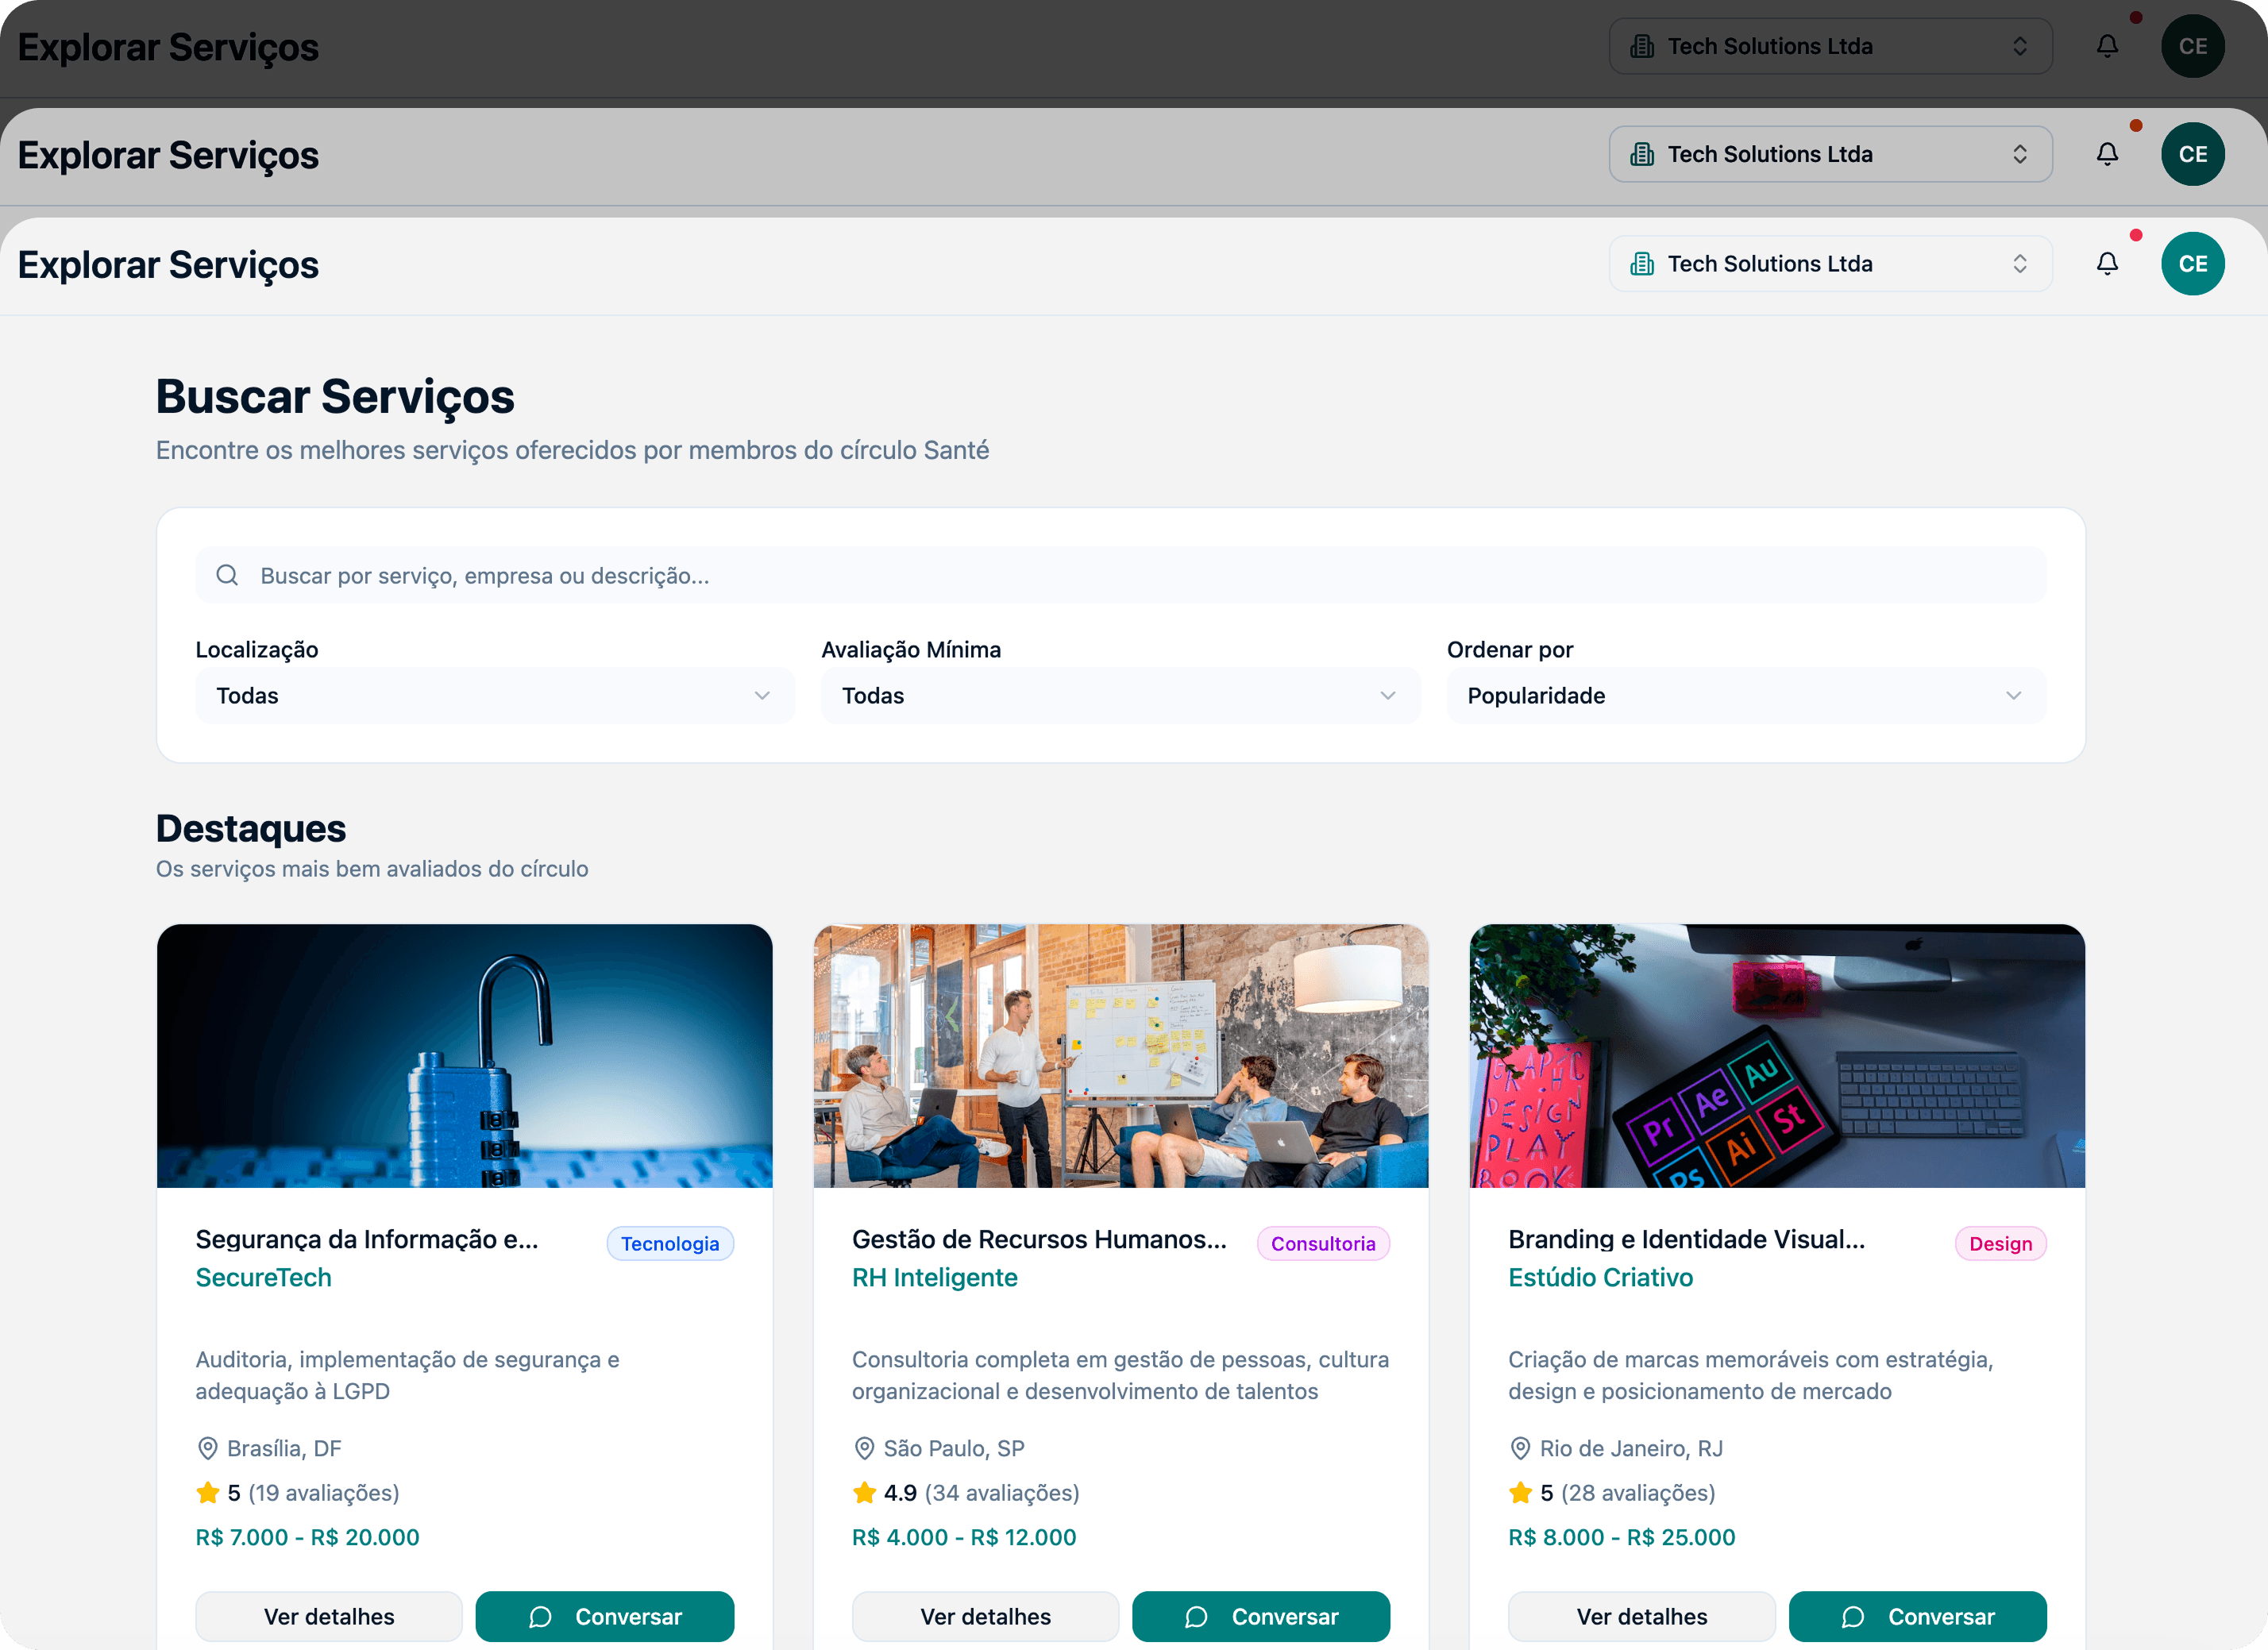Open the Estúdio Criativo company link
Image resolution: width=2268 pixels, height=1650 pixels.
point(1600,1277)
